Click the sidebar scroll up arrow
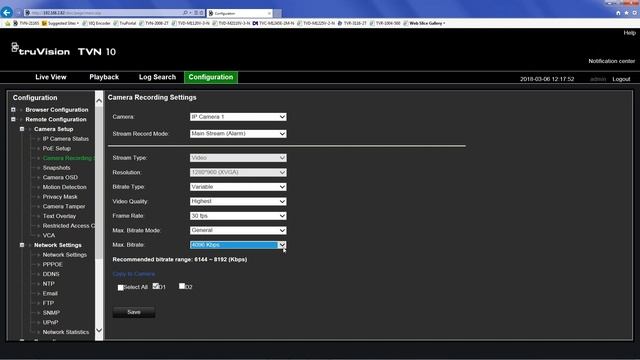 click(99, 100)
